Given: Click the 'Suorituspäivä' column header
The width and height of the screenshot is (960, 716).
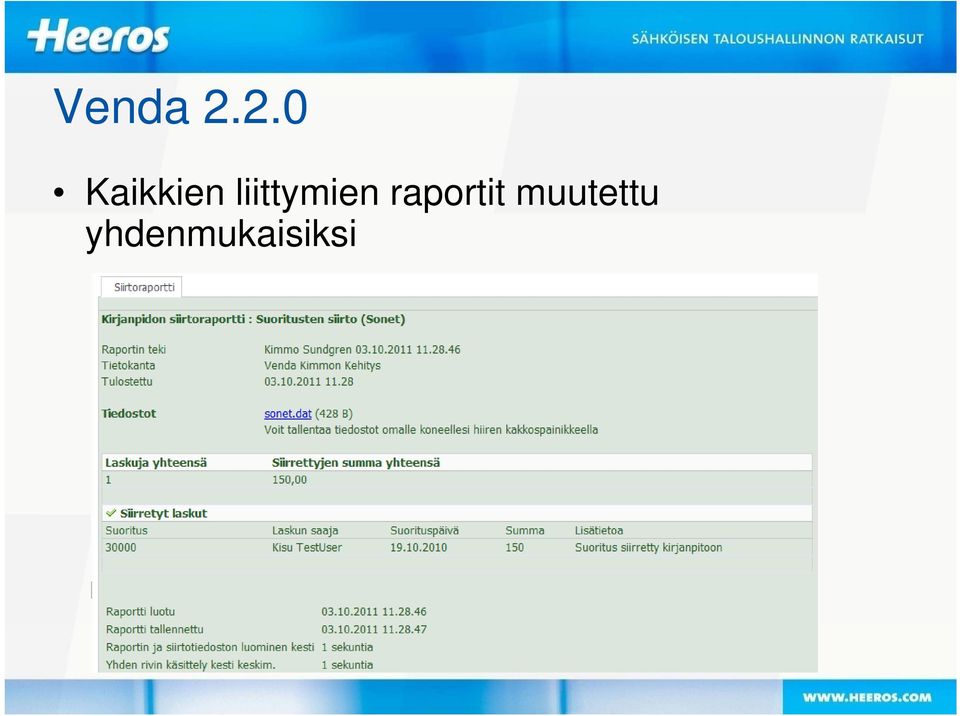Looking at the screenshot, I should click(x=424, y=530).
